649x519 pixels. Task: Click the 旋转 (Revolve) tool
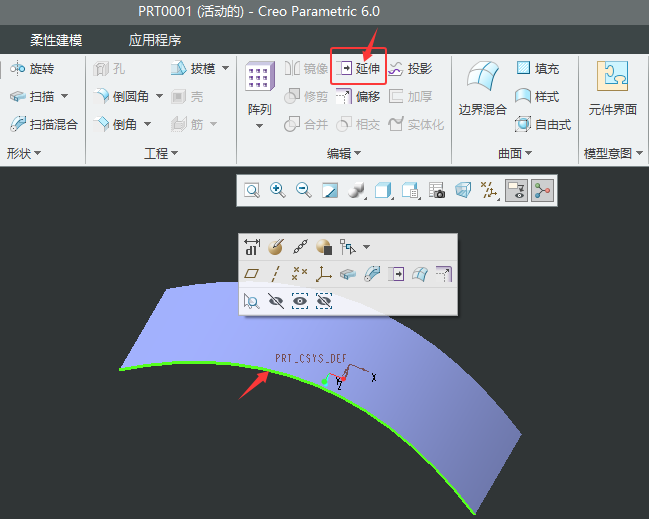[x=32, y=68]
